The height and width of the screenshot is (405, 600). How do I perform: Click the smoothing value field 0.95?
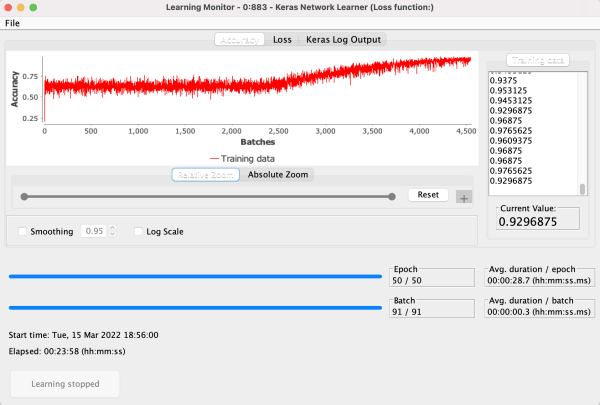94,231
